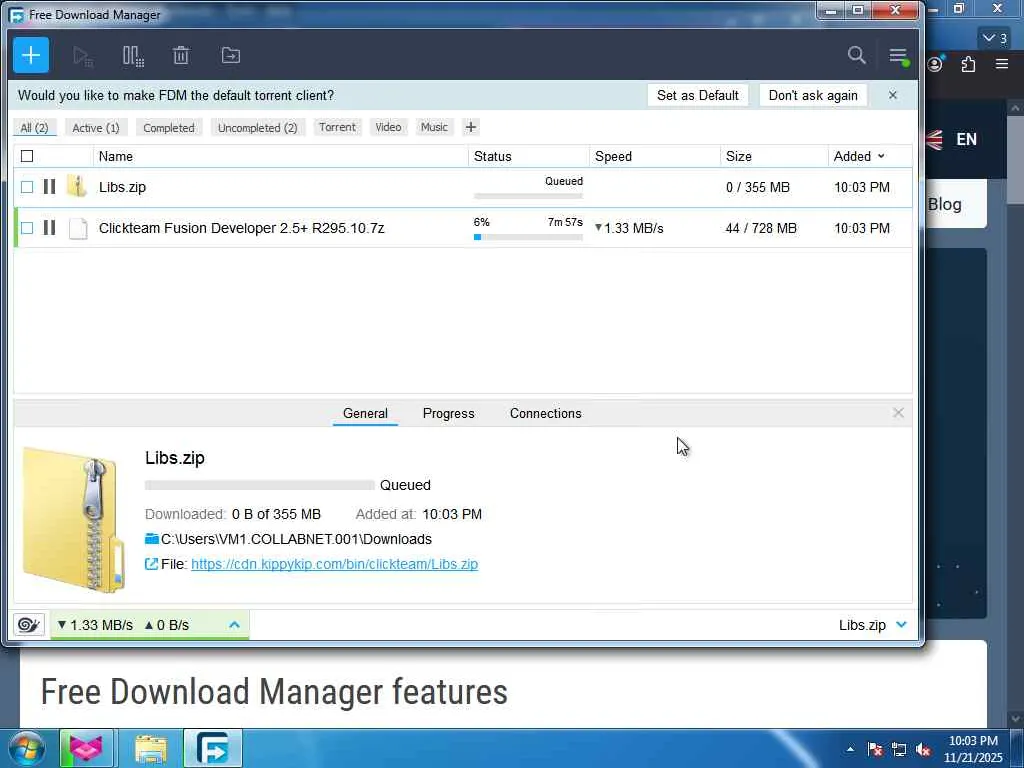Click the external link icon beside File
The height and width of the screenshot is (768, 1024).
[152, 564]
